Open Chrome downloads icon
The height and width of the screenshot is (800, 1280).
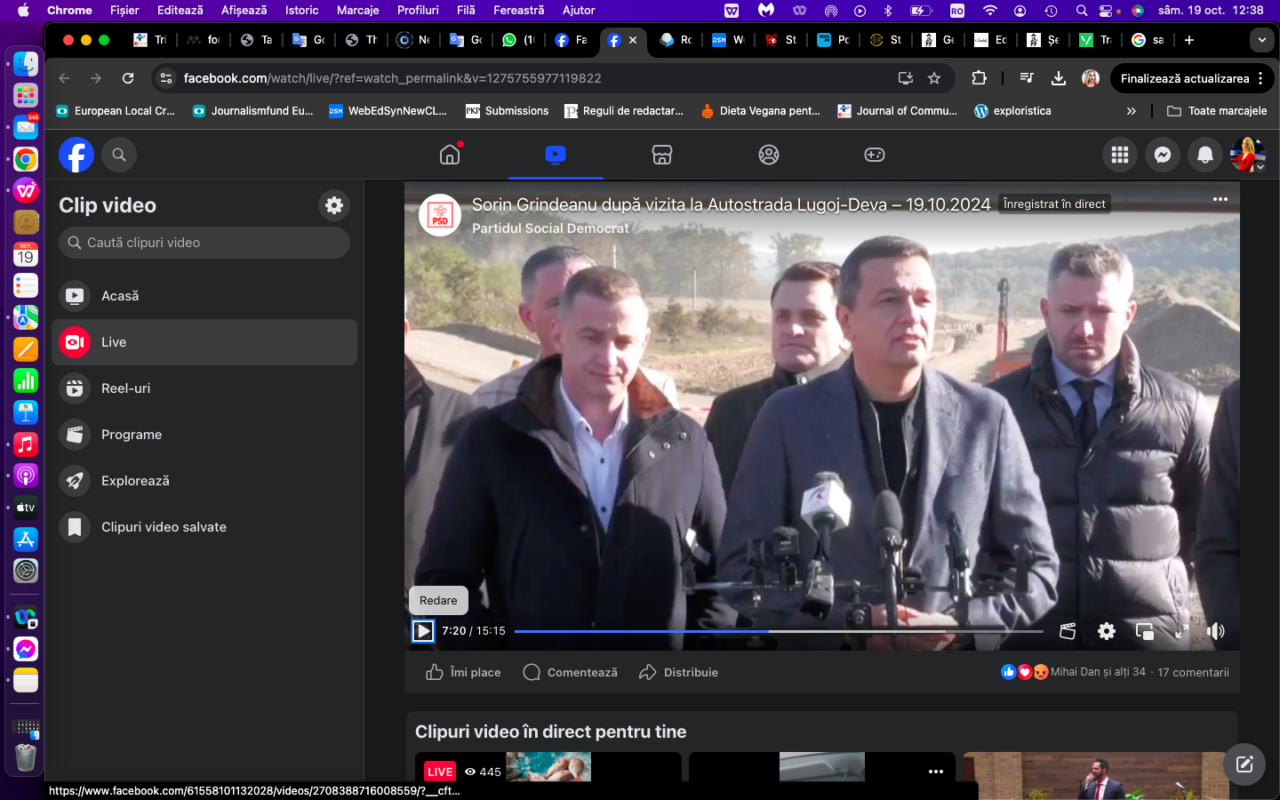click(x=1058, y=78)
